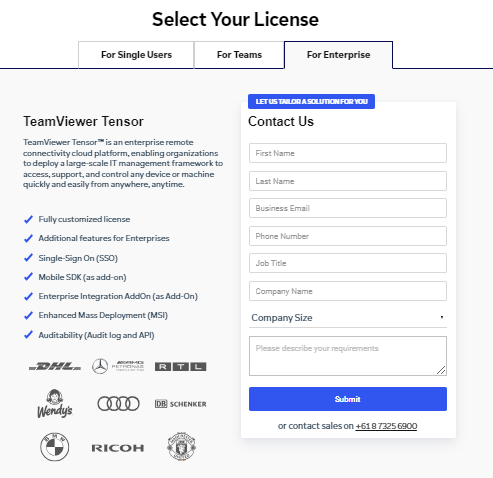Viewport: 493px width, 478px height.
Task: Switch to the For Teams tab
Action: pyautogui.click(x=239, y=55)
